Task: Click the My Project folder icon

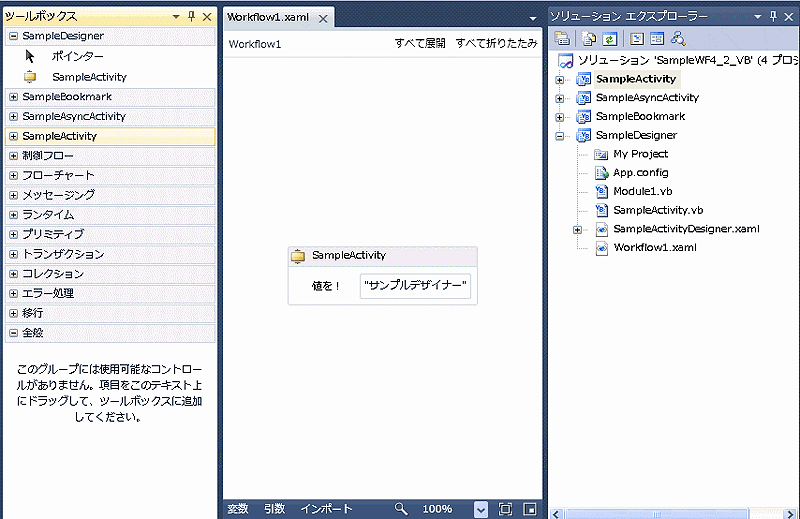Action: [x=601, y=154]
